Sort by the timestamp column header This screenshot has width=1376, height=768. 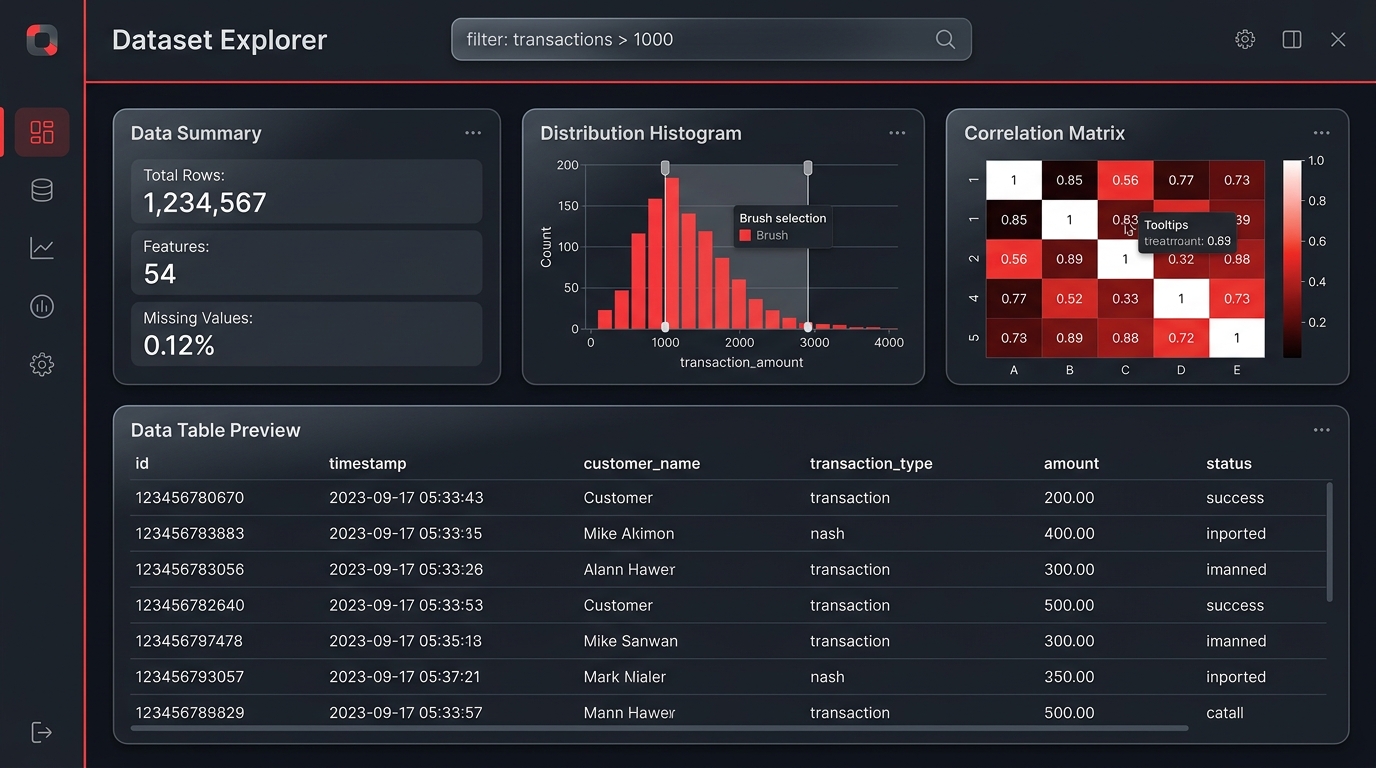(x=367, y=463)
